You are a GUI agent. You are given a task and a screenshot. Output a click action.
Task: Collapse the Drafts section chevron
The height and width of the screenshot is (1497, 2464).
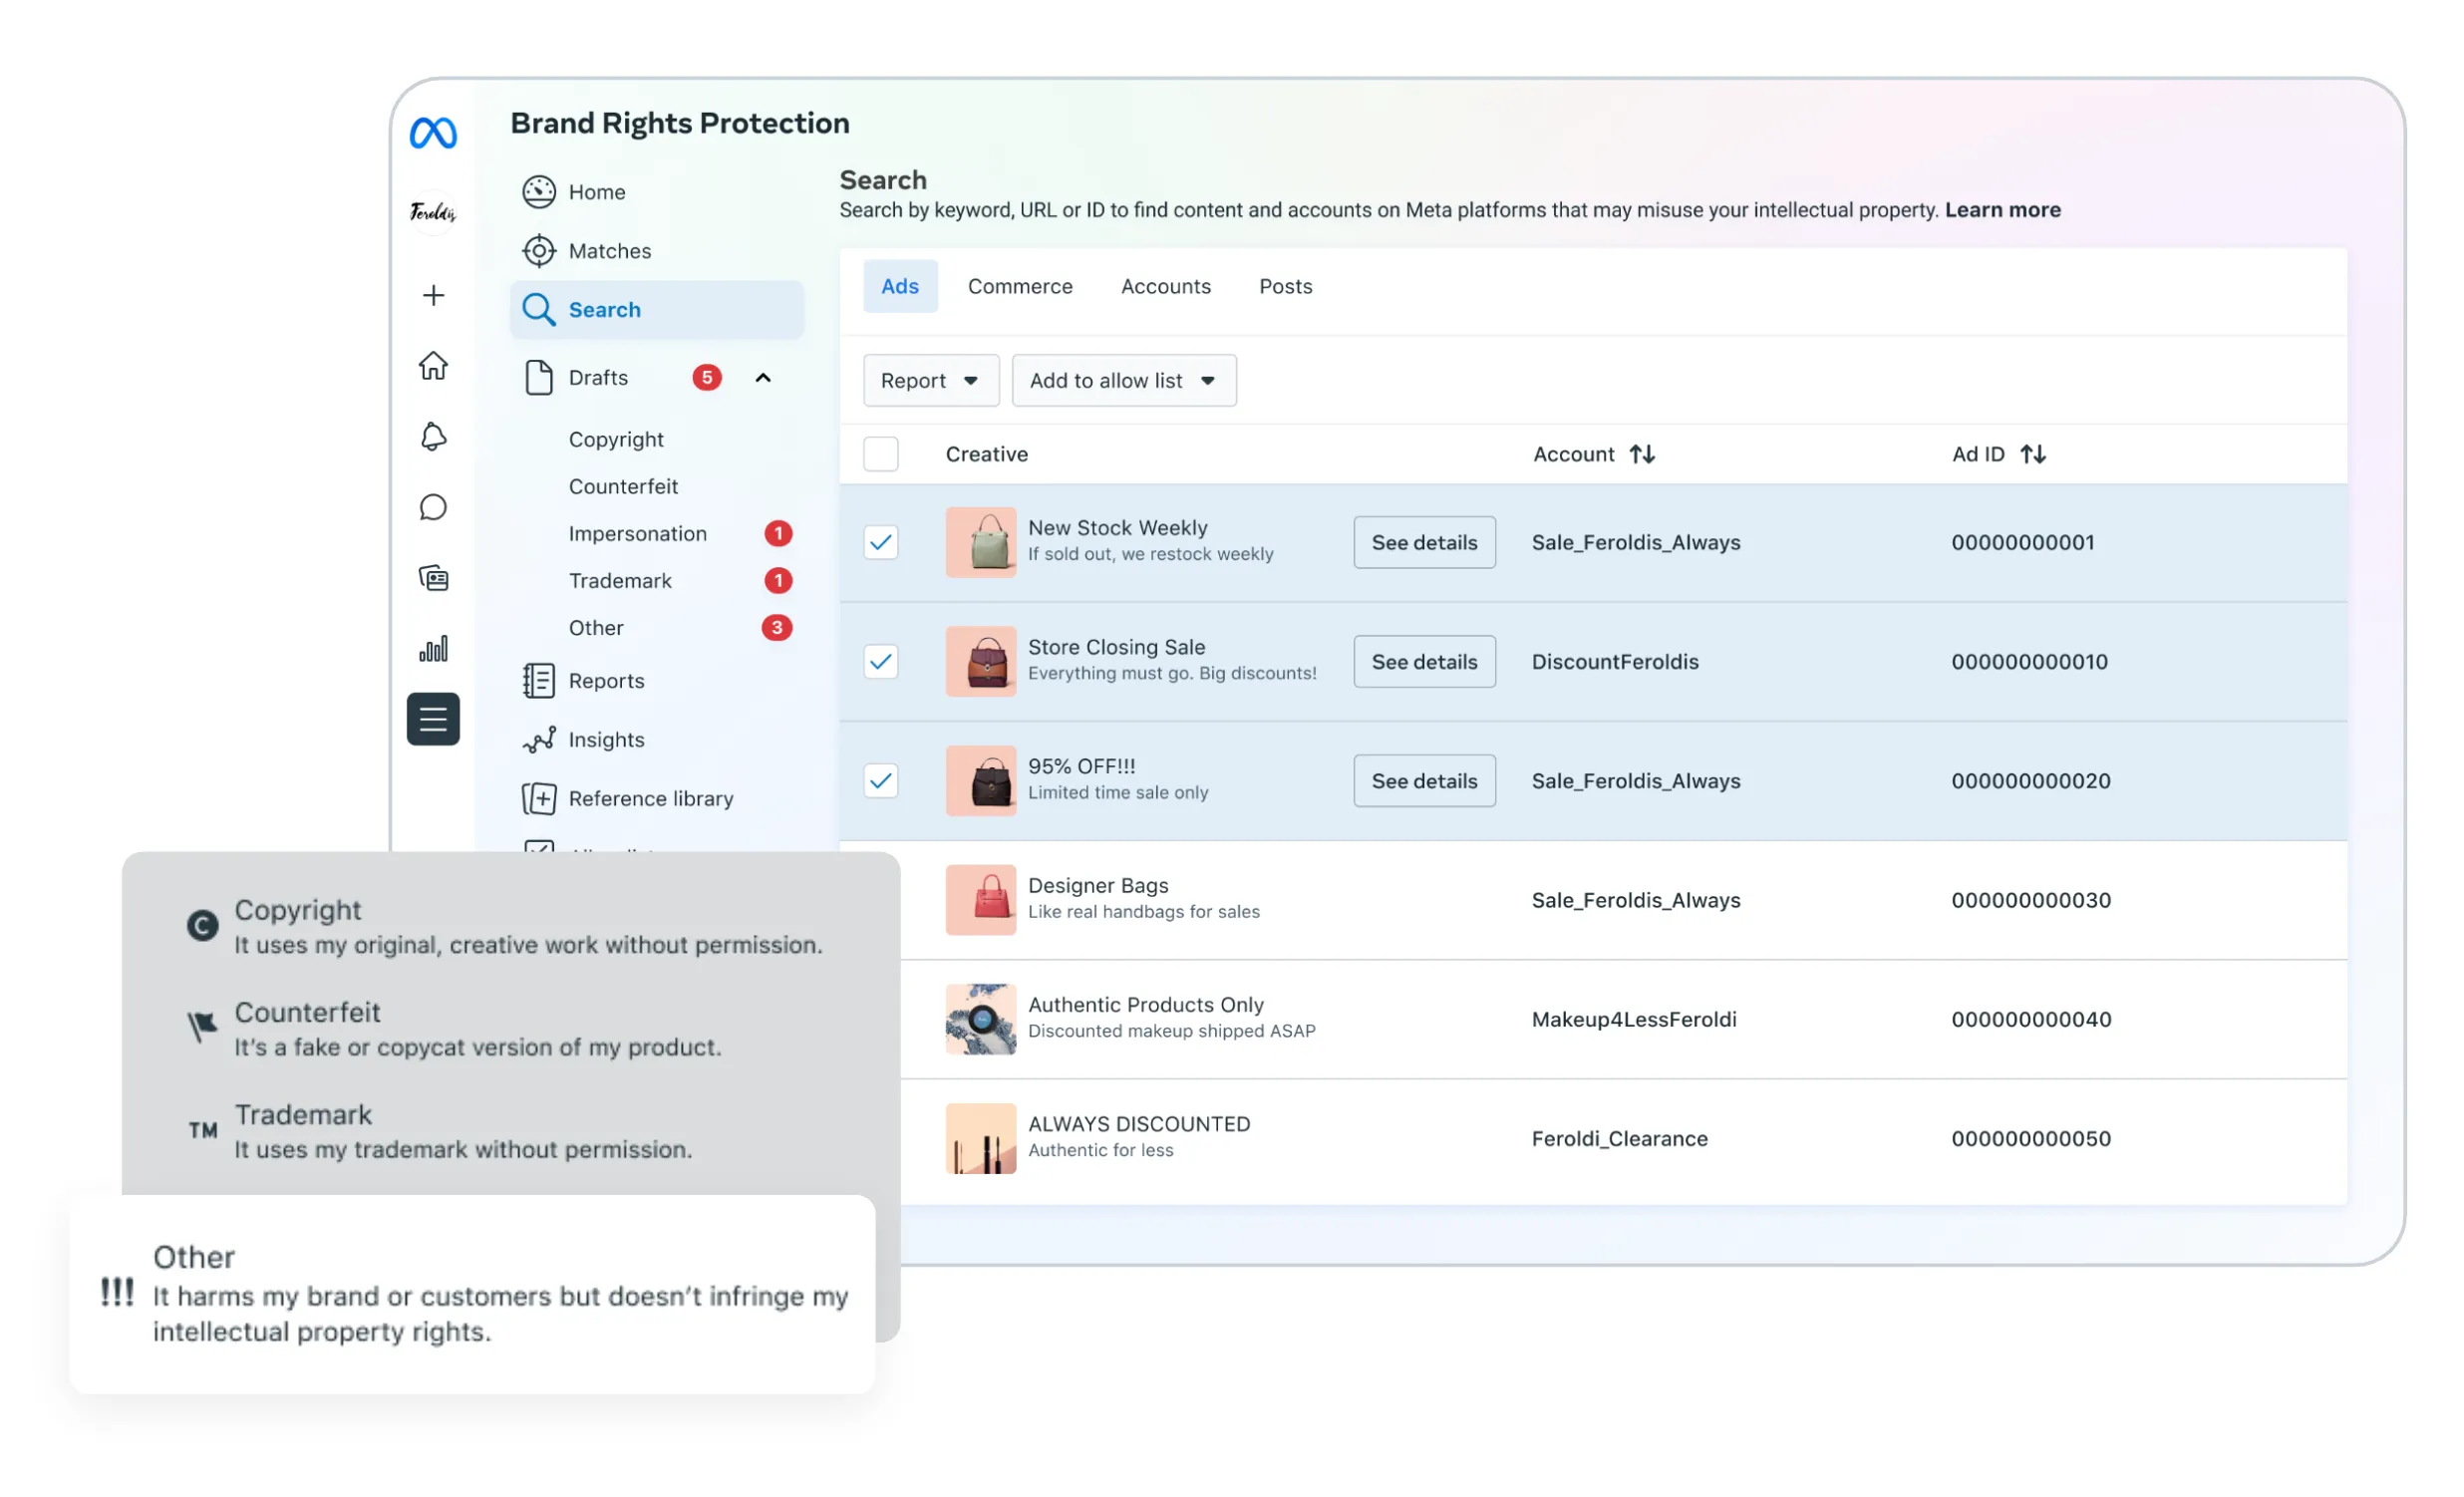(763, 378)
